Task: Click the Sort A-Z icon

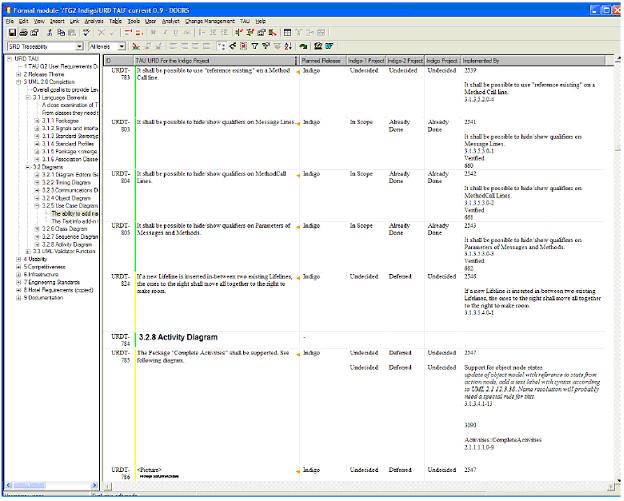Action: pos(288,47)
